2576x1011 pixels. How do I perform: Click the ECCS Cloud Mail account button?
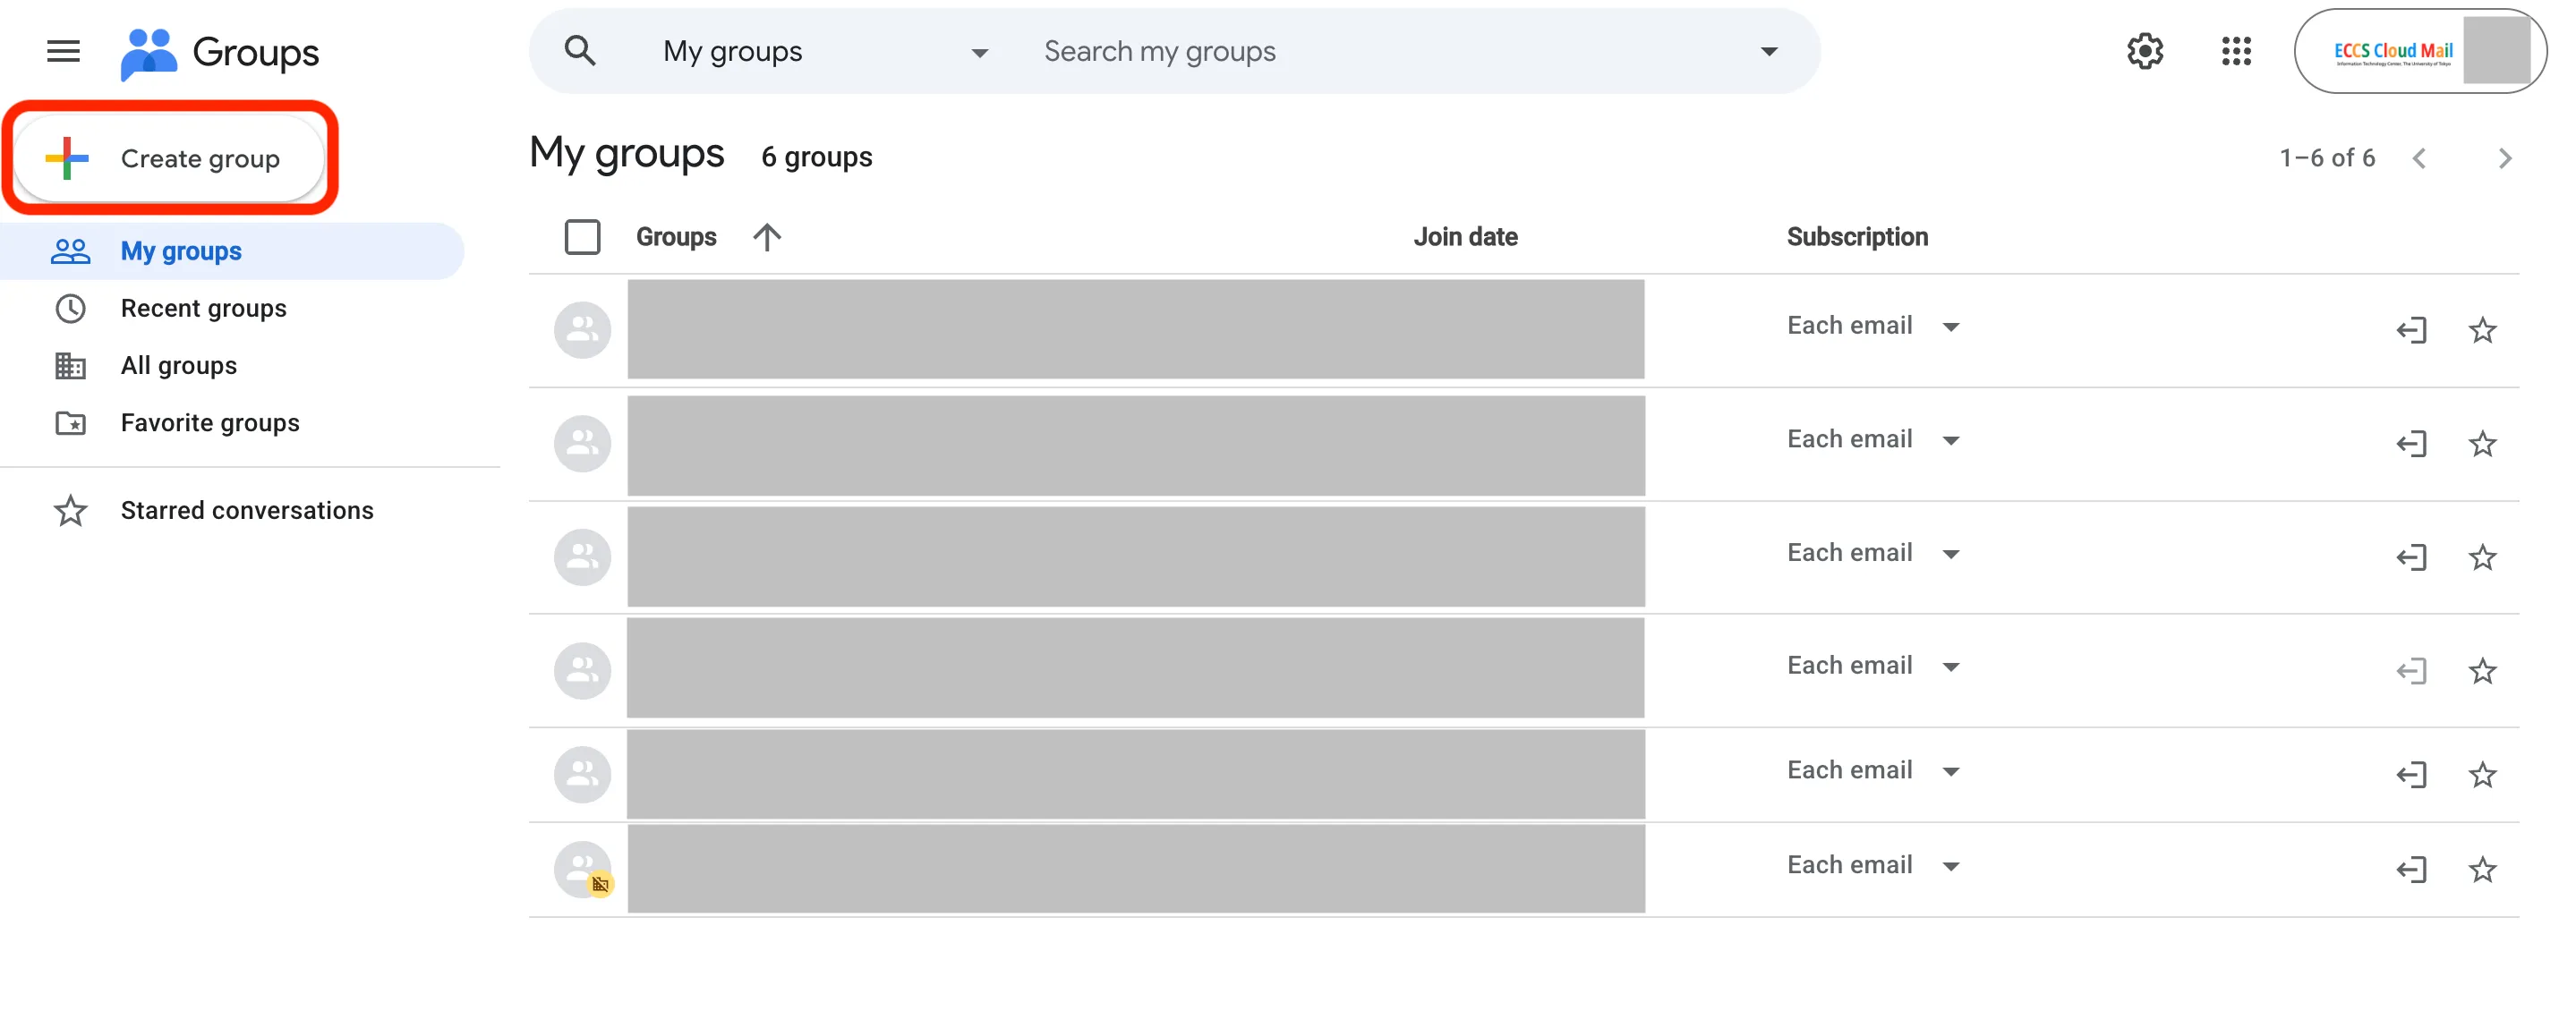pos(2419,51)
